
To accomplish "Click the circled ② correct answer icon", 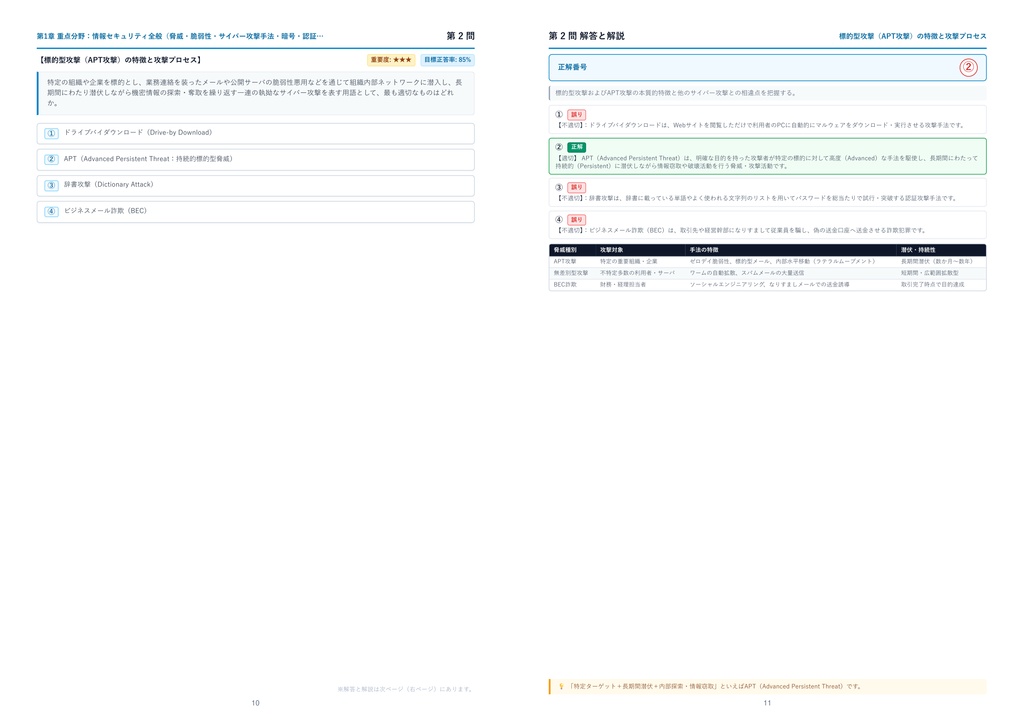I will [968, 67].
